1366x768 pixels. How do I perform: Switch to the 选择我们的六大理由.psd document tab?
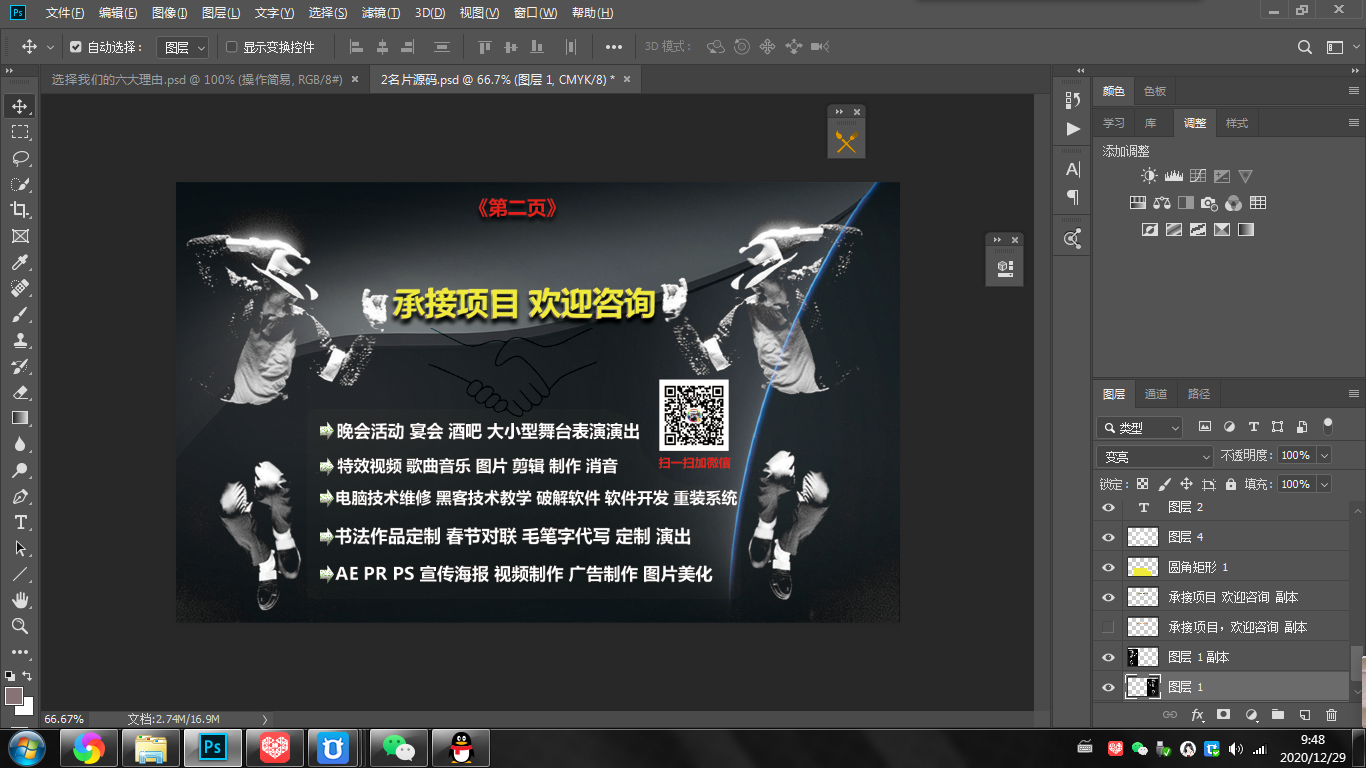[196, 79]
